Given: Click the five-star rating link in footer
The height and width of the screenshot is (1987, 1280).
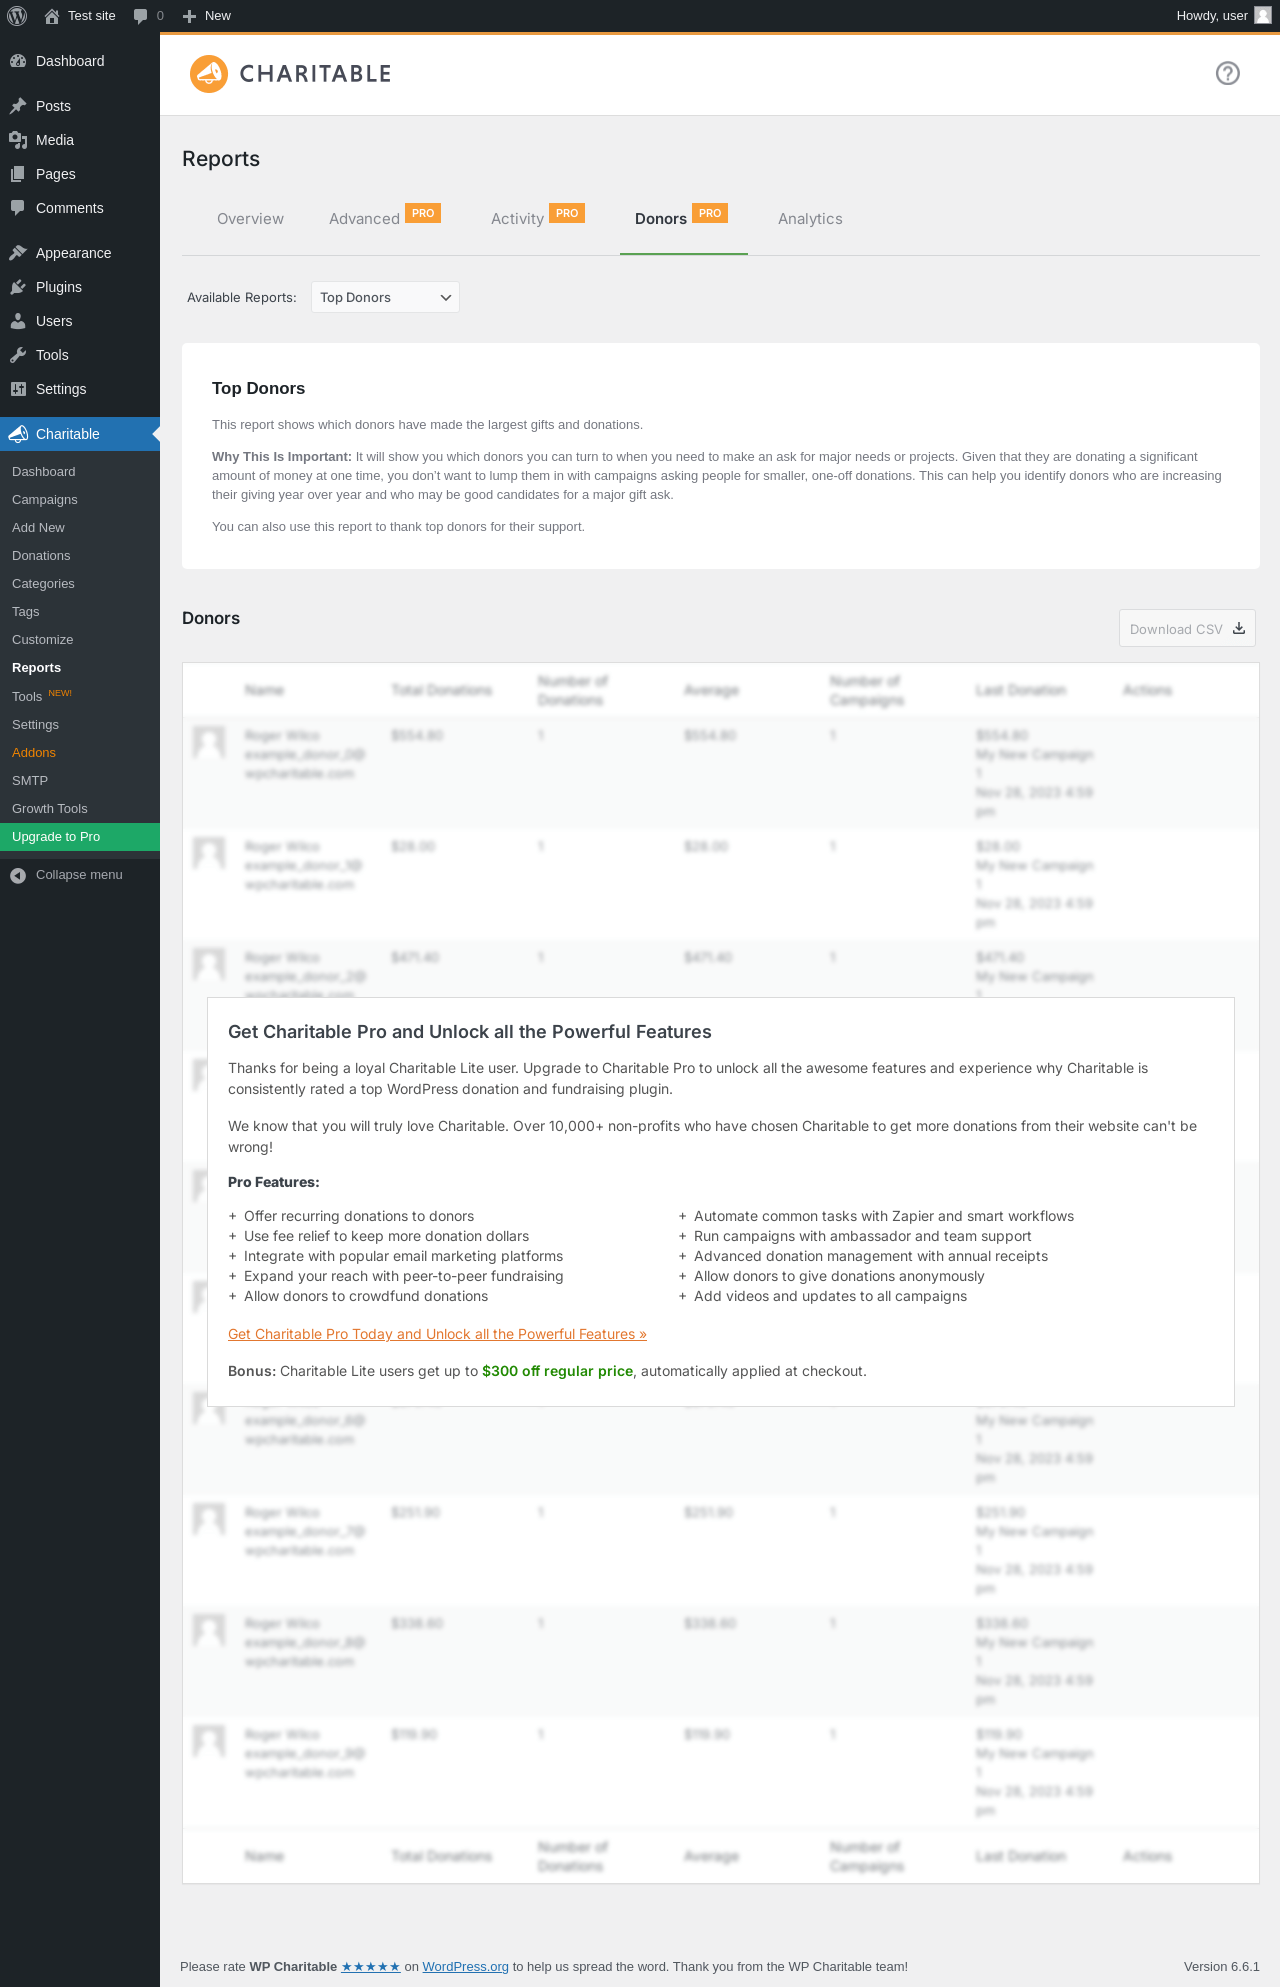Looking at the screenshot, I should click(x=371, y=1966).
